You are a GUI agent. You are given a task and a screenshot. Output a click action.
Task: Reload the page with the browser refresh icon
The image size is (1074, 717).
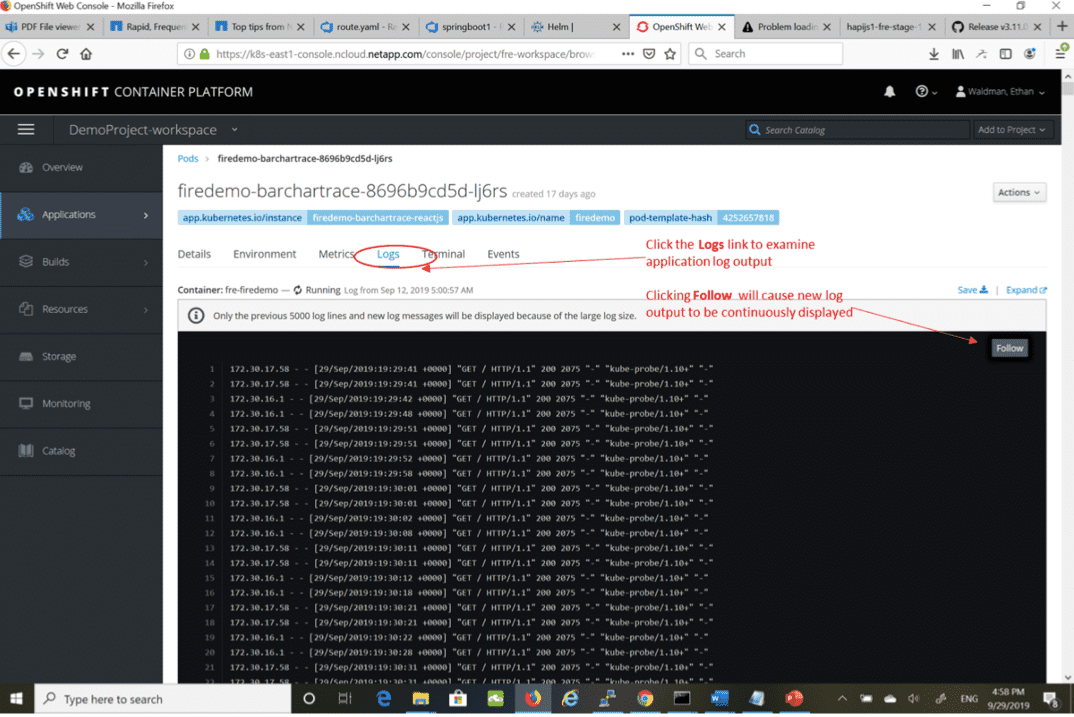pyautogui.click(x=62, y=54)
